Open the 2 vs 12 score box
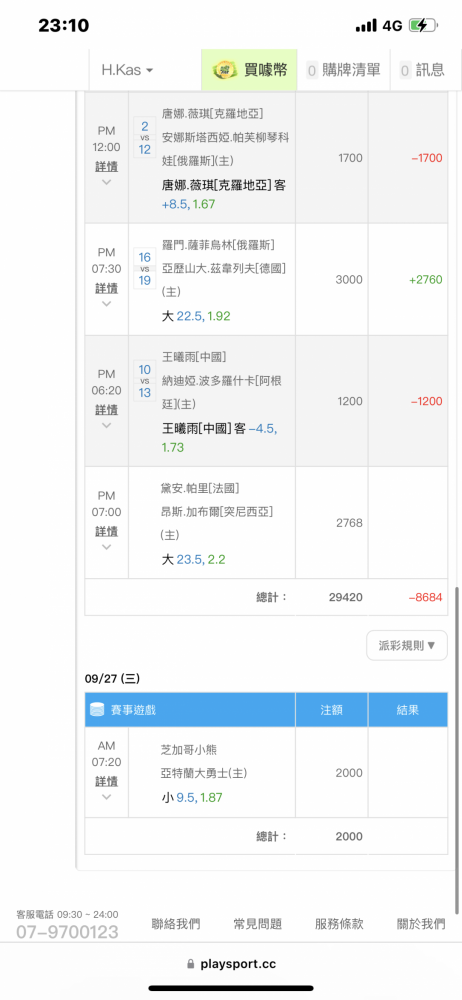This screenshot has width=462, height=1000. 145,138
